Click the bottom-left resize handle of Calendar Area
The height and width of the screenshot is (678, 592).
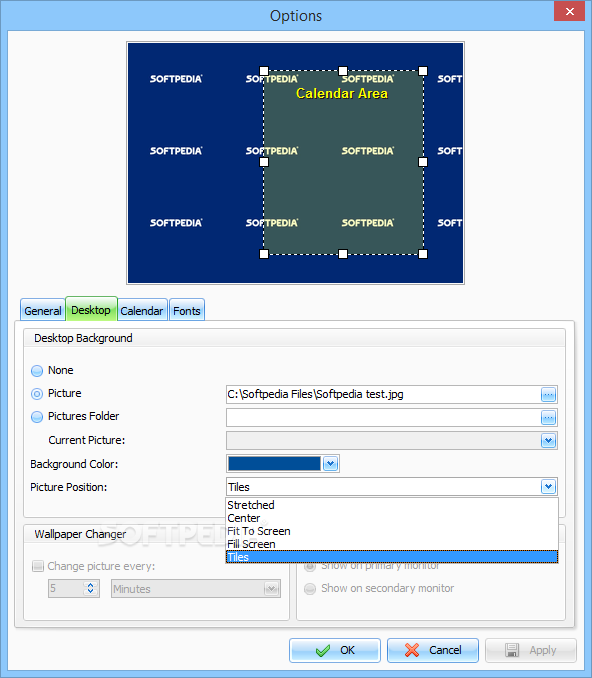(x=264, y=254)
